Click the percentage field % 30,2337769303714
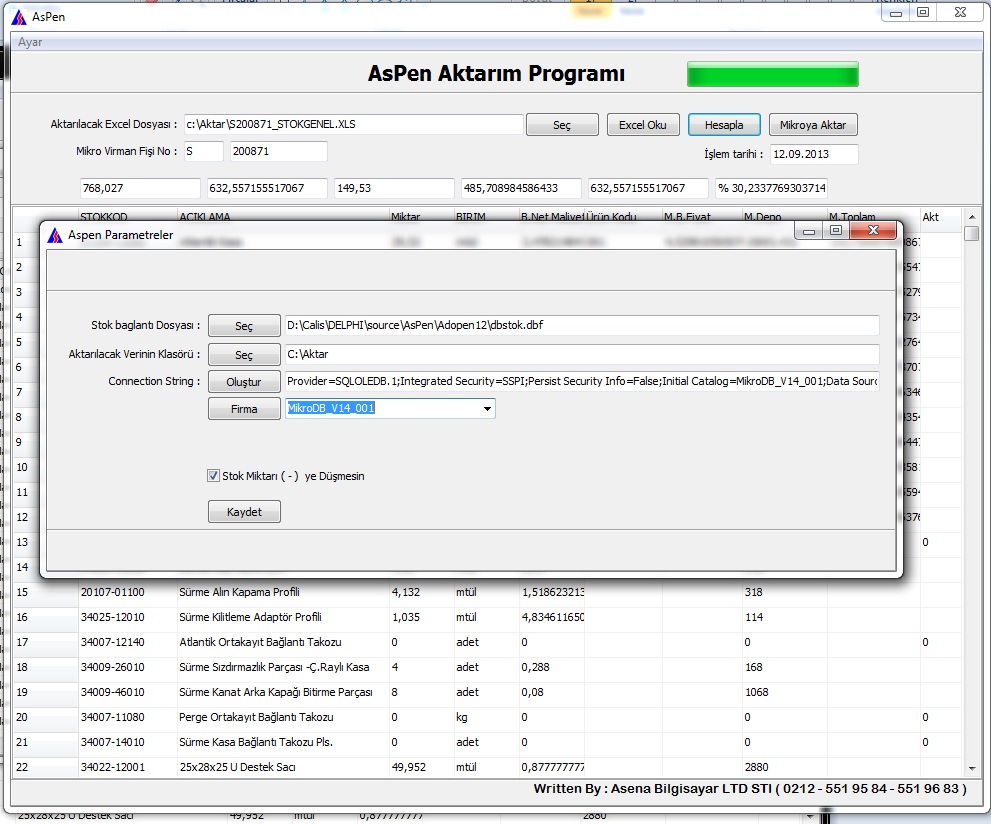 click(x=771, y=188)
